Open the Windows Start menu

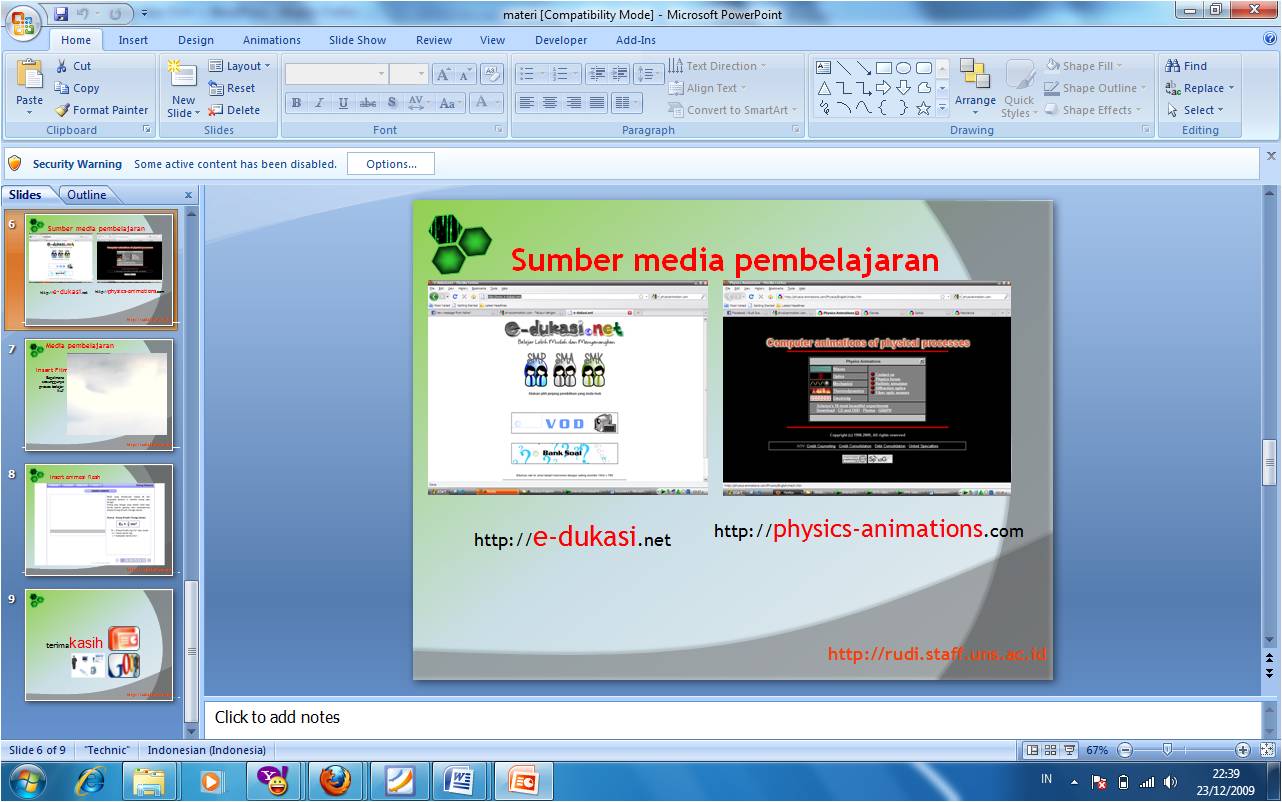tap(25, 780)
